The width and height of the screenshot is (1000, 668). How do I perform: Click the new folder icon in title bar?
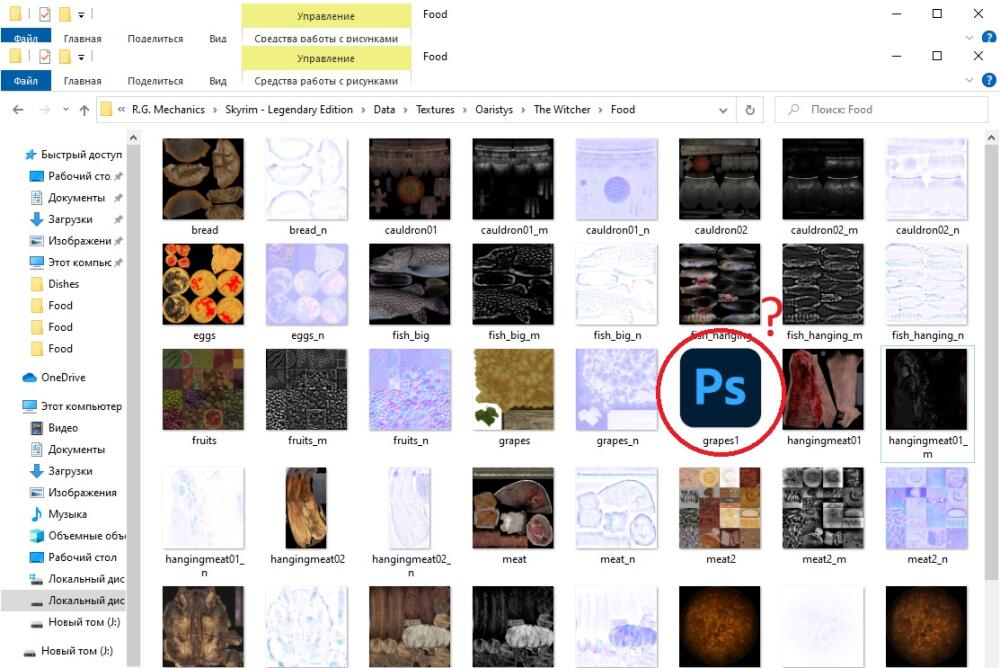64,57
